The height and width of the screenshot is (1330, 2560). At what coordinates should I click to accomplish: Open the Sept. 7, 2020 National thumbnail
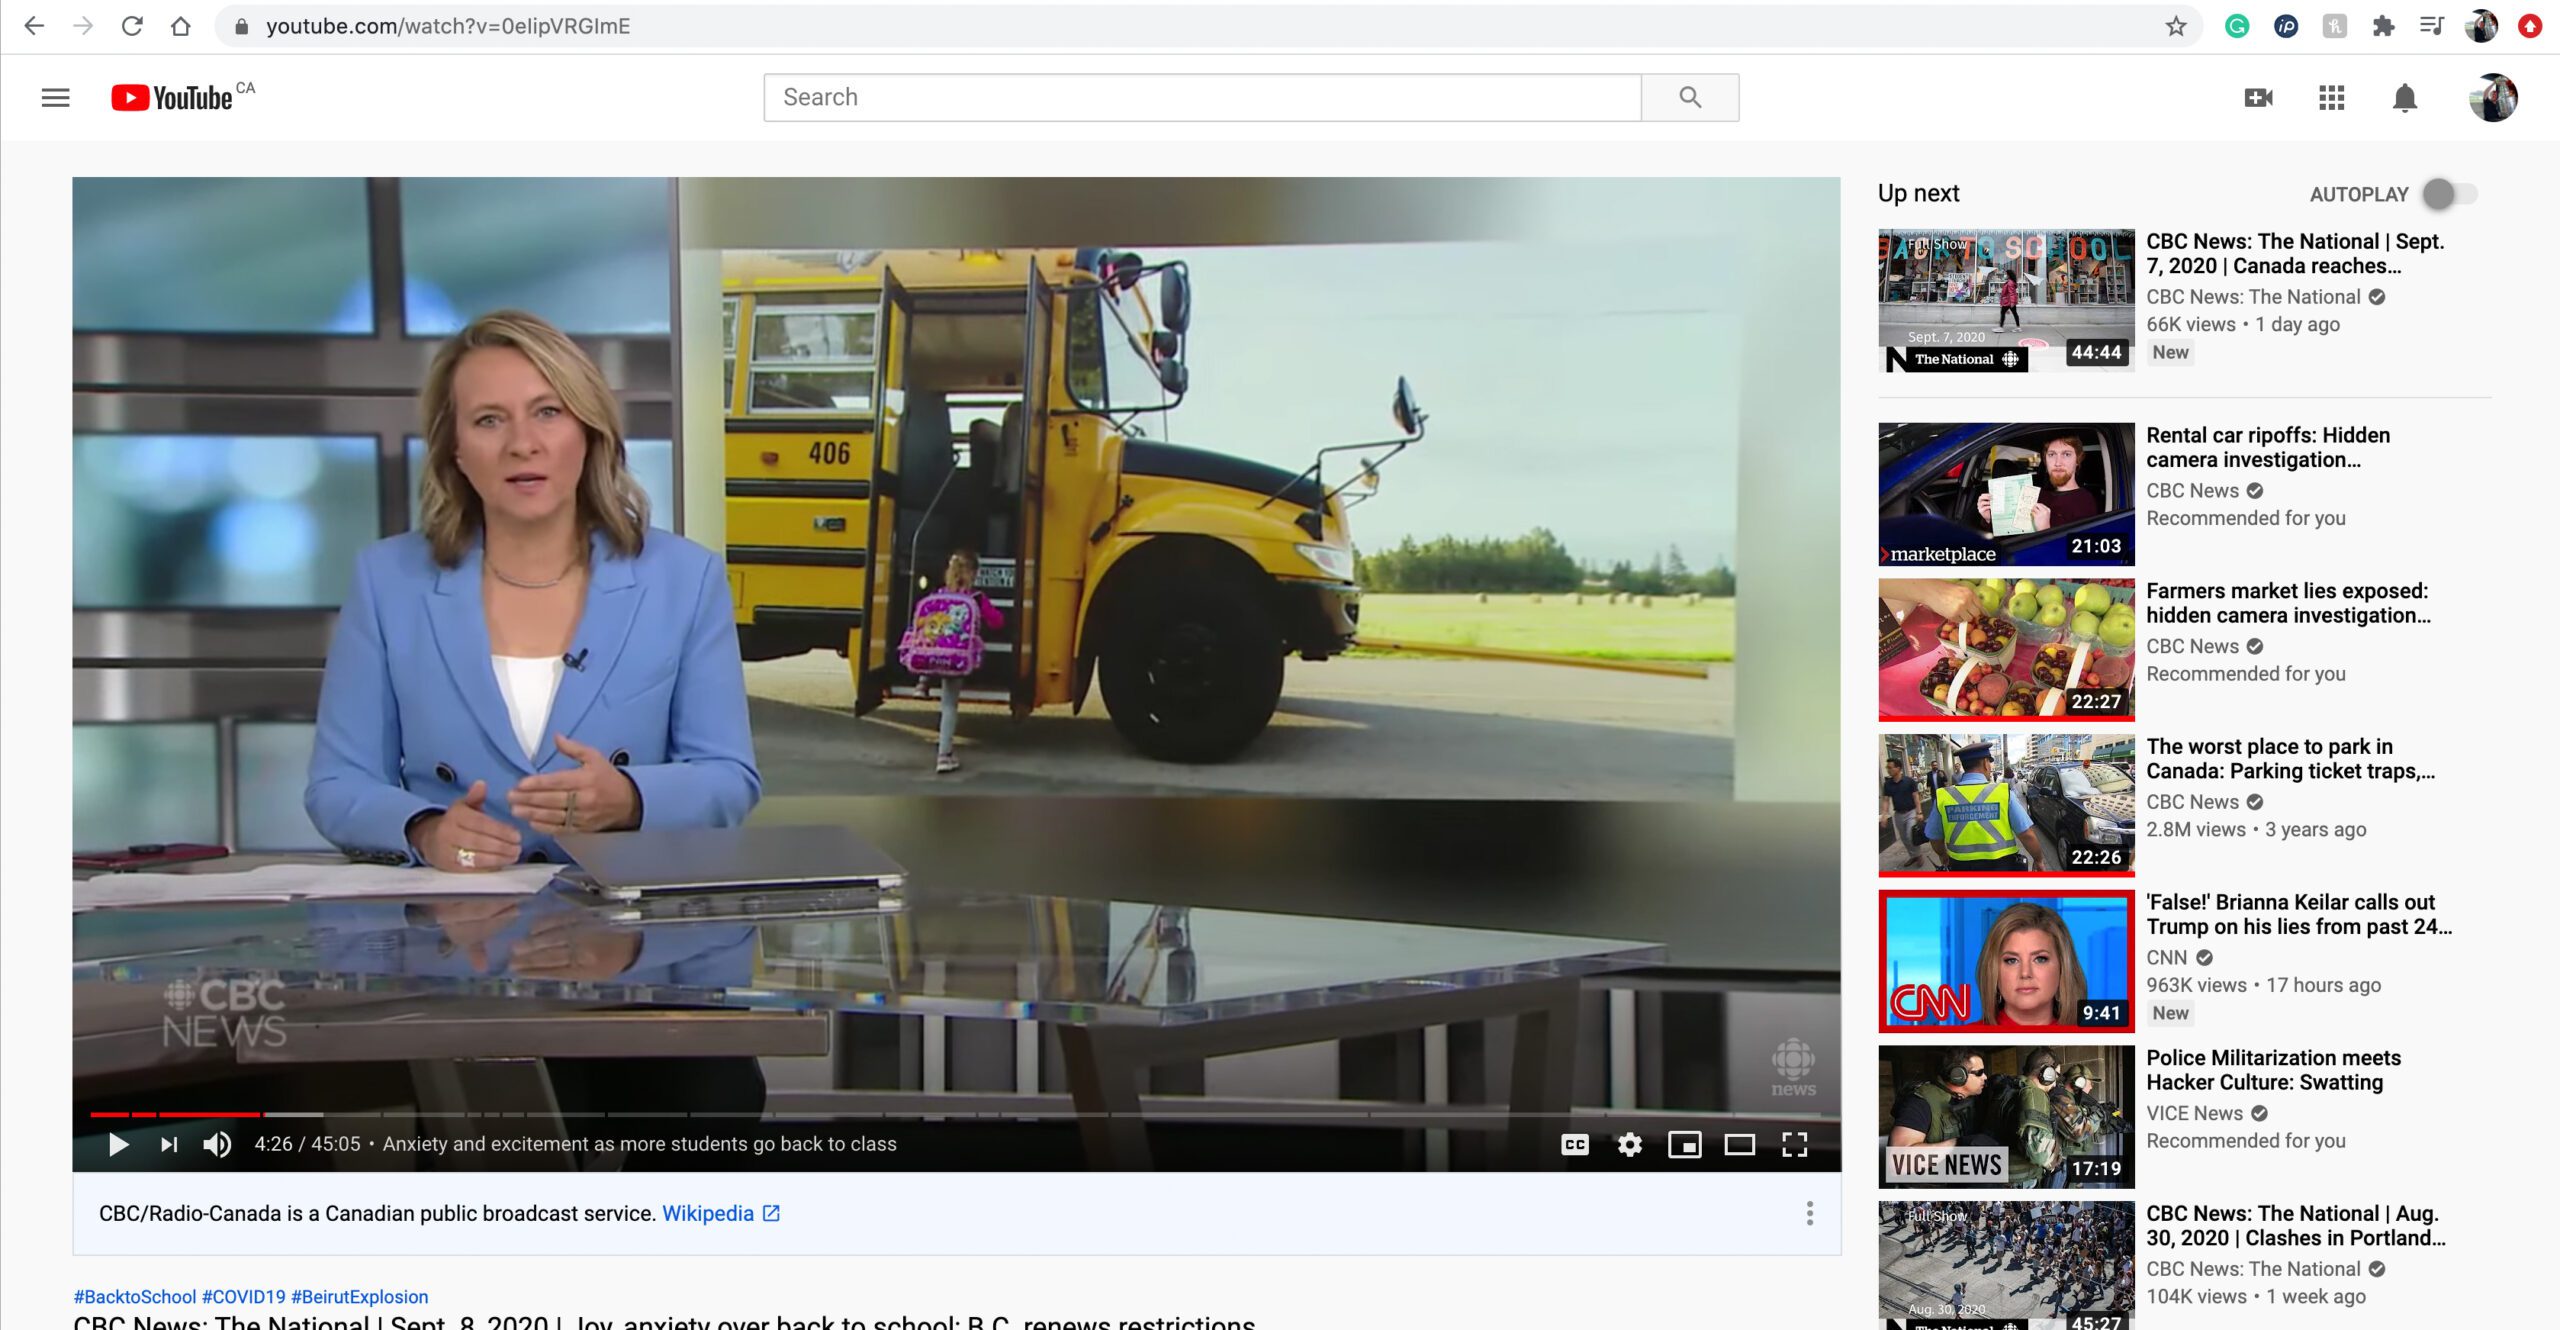tap(2006, 300)
